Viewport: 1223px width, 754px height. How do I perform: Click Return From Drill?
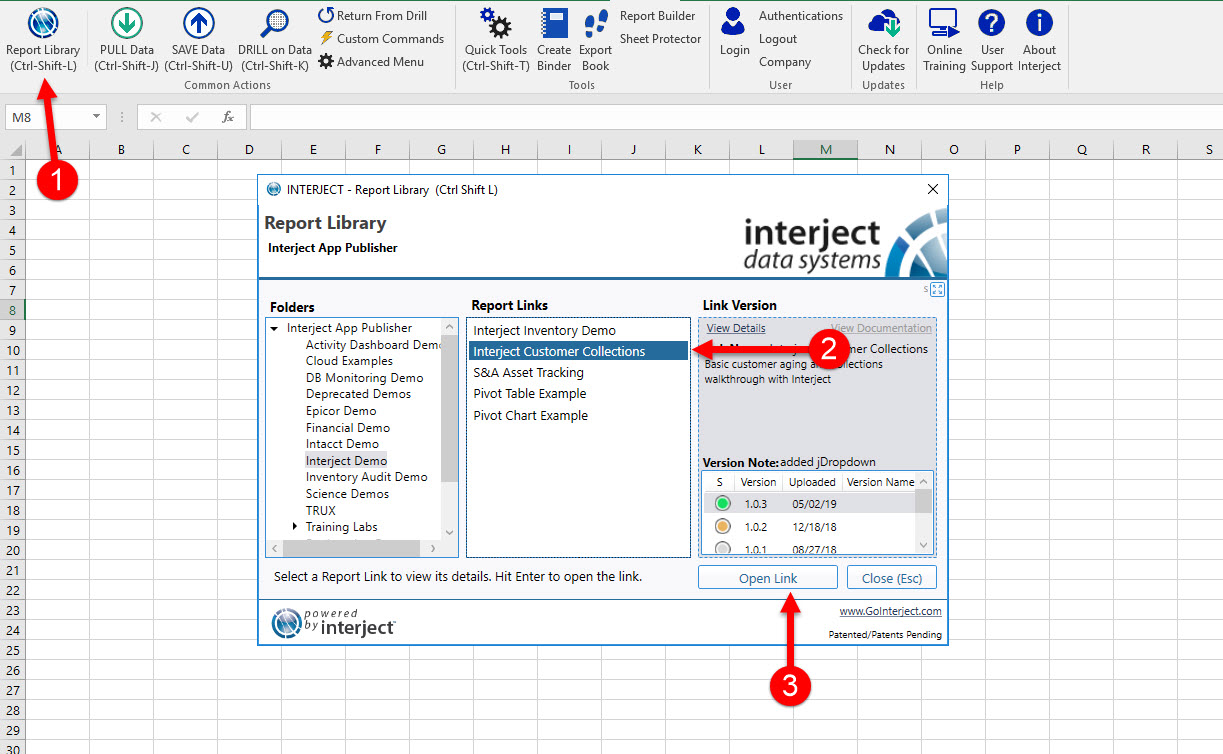click(x=372, y=16)
